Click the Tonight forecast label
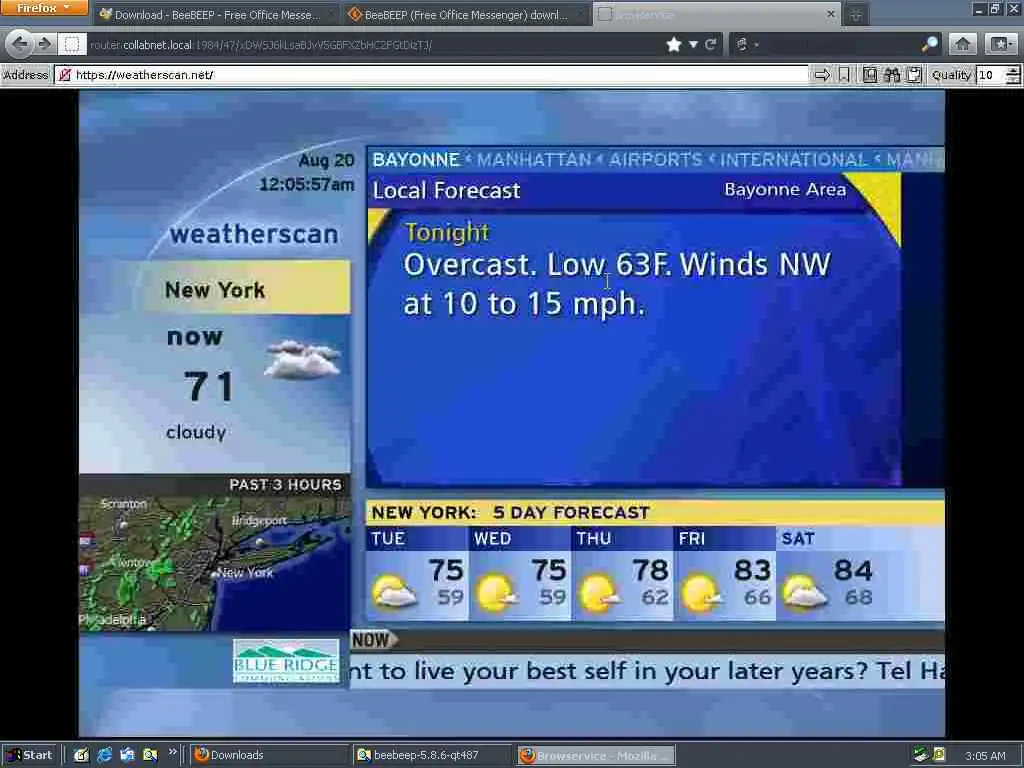This screenshot has width=1024, height=768. coord(447,232)
